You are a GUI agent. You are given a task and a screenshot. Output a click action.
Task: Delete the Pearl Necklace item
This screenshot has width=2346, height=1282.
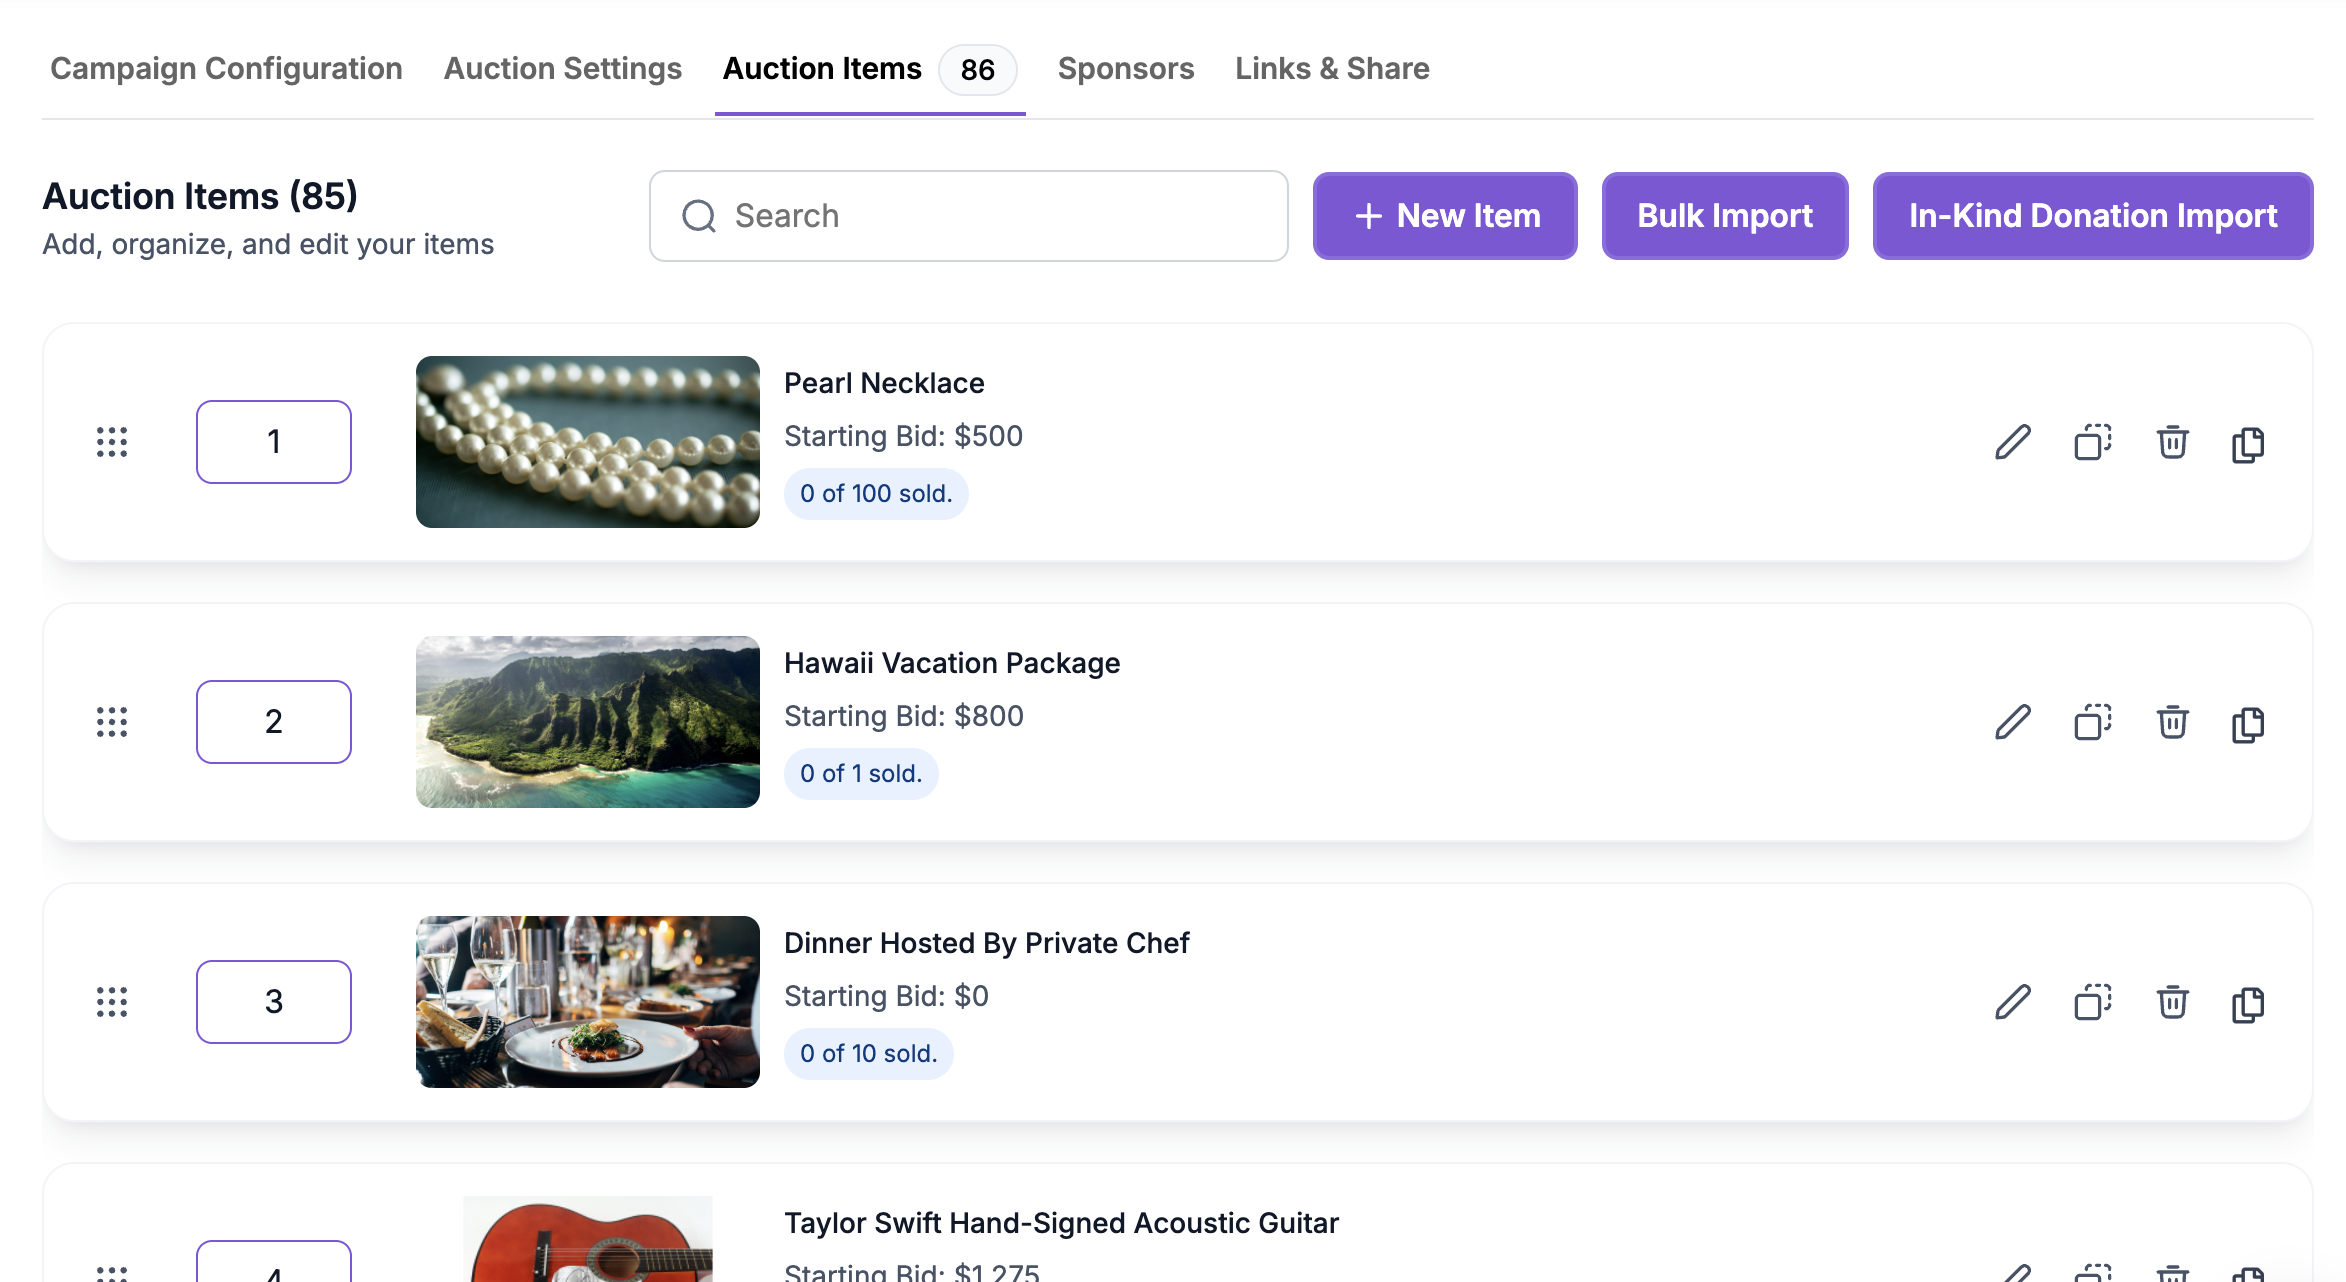2172,442
